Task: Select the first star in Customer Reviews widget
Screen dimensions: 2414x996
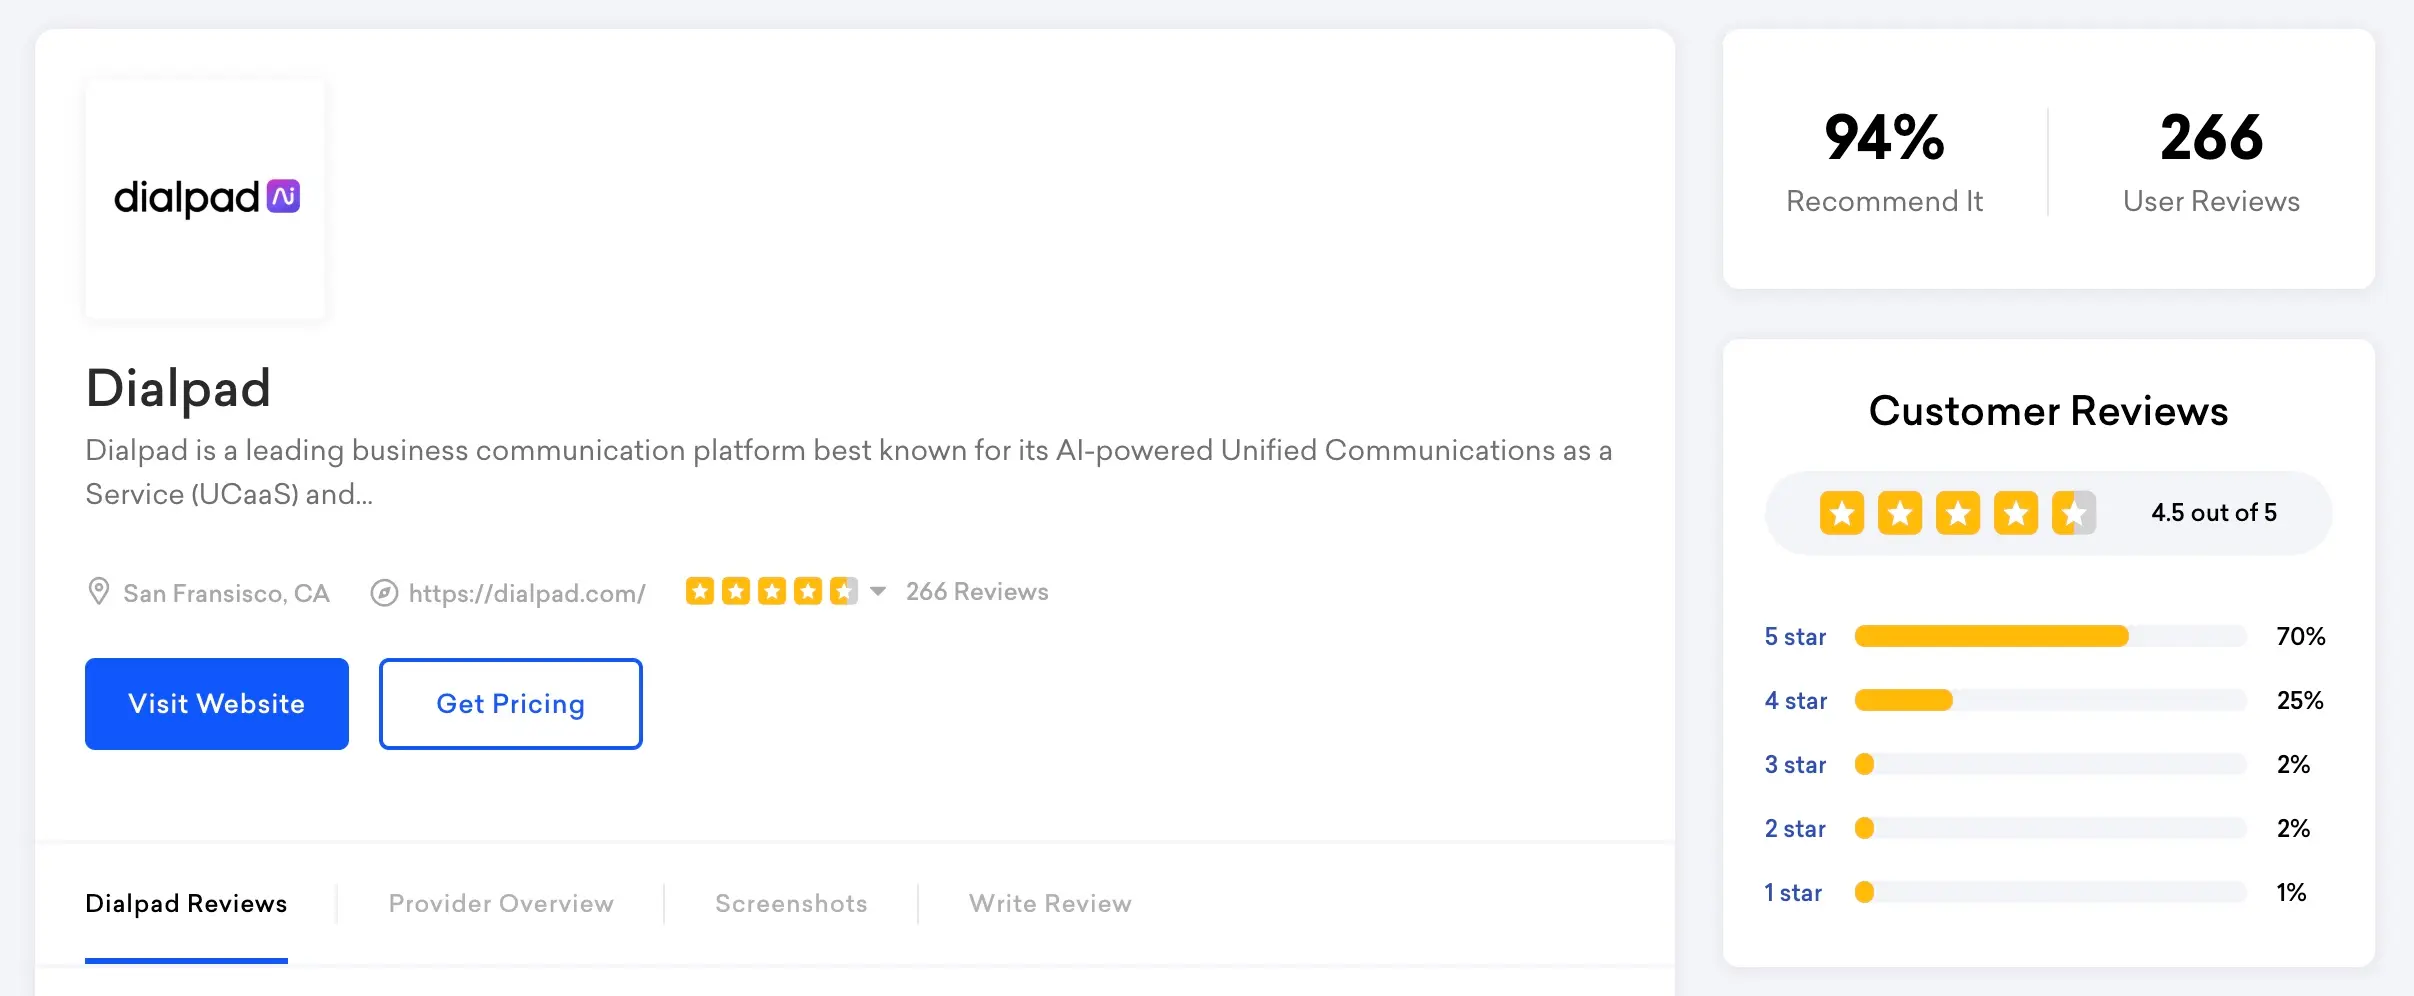Action: tap(1842, 512)
